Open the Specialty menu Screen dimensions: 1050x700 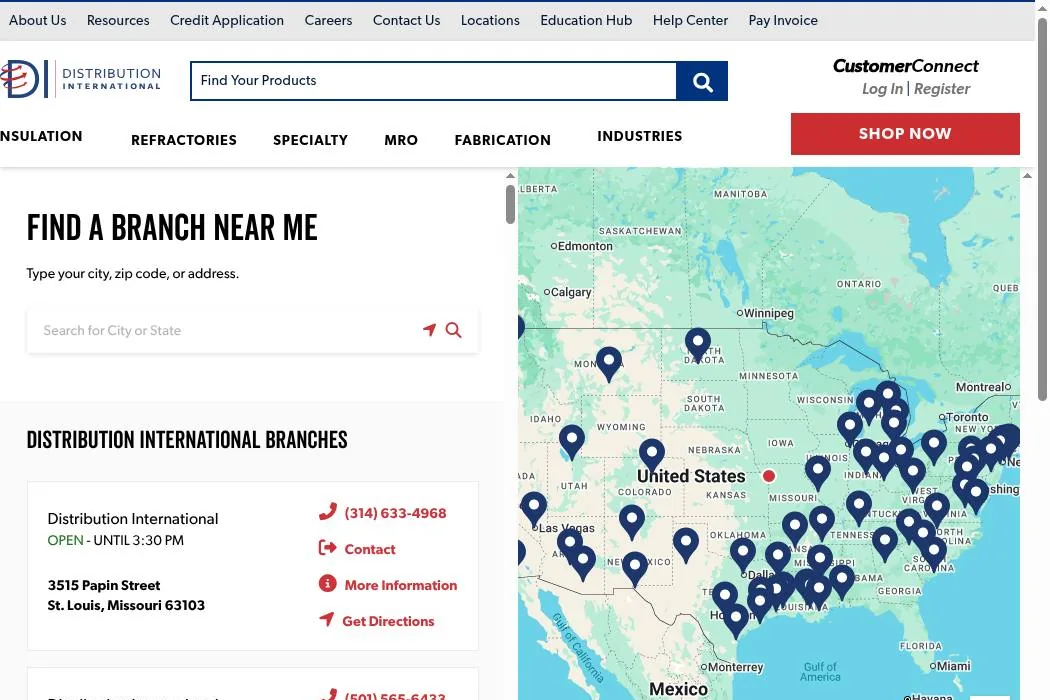[311, 140]
